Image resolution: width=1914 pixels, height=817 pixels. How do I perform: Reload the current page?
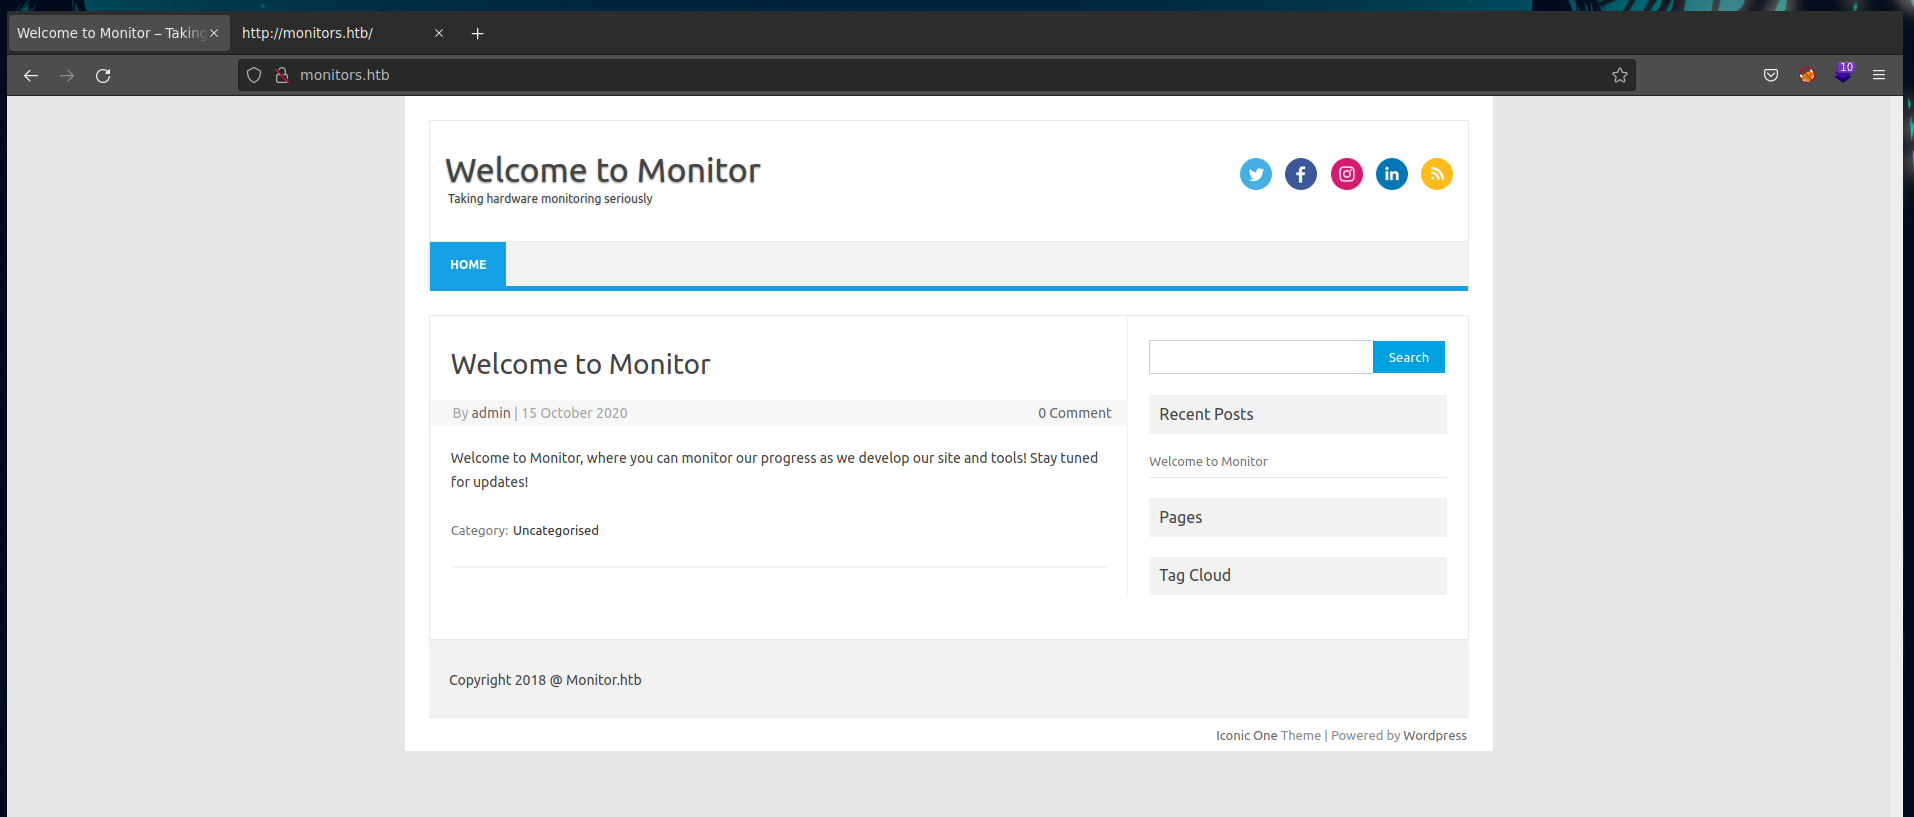103,75
